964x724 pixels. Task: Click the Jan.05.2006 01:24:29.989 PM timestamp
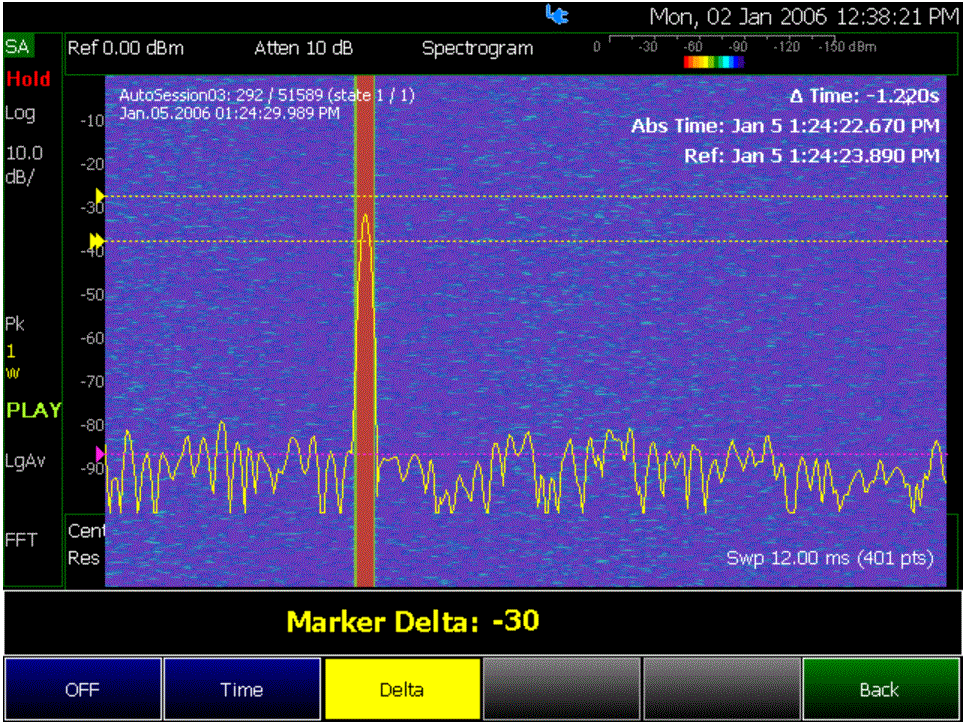(229, 113)
